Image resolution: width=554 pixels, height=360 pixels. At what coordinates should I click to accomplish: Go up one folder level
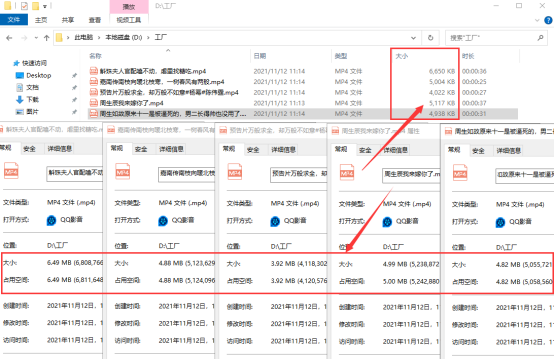pos(46,38)
